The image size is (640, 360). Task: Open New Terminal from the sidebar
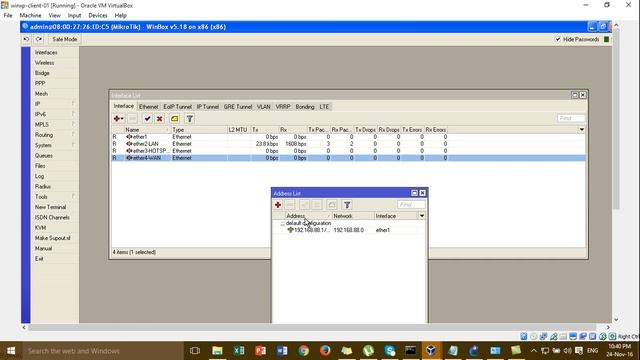tap(50, 207)
